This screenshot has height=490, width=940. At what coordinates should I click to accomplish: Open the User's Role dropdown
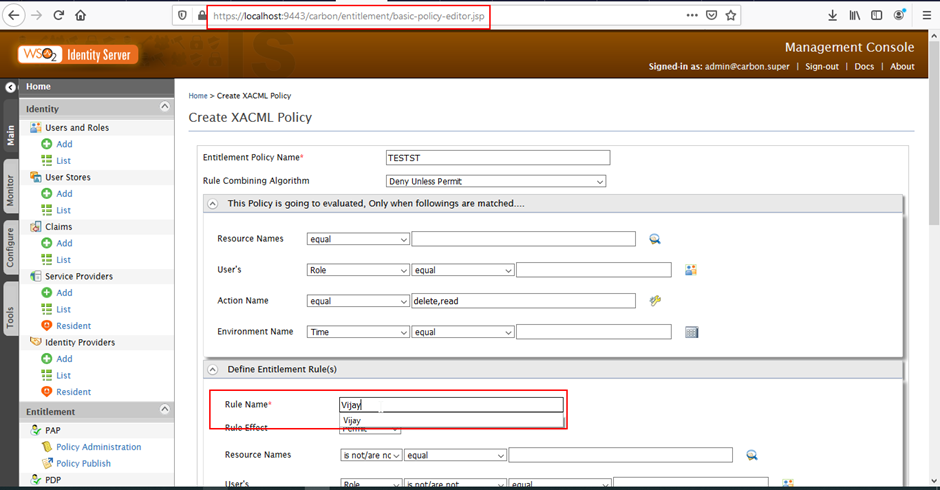[x=358, y=270]
